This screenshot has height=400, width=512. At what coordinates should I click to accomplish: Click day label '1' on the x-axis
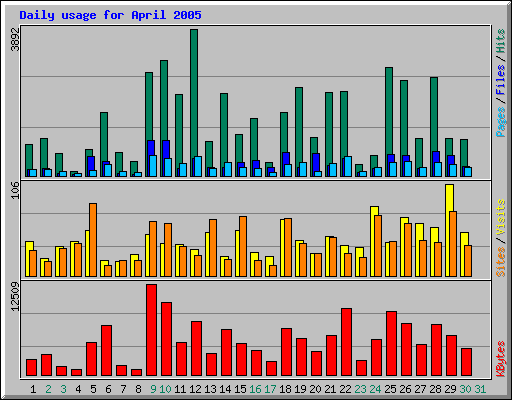pyautogui.click(x=33, y=389)
